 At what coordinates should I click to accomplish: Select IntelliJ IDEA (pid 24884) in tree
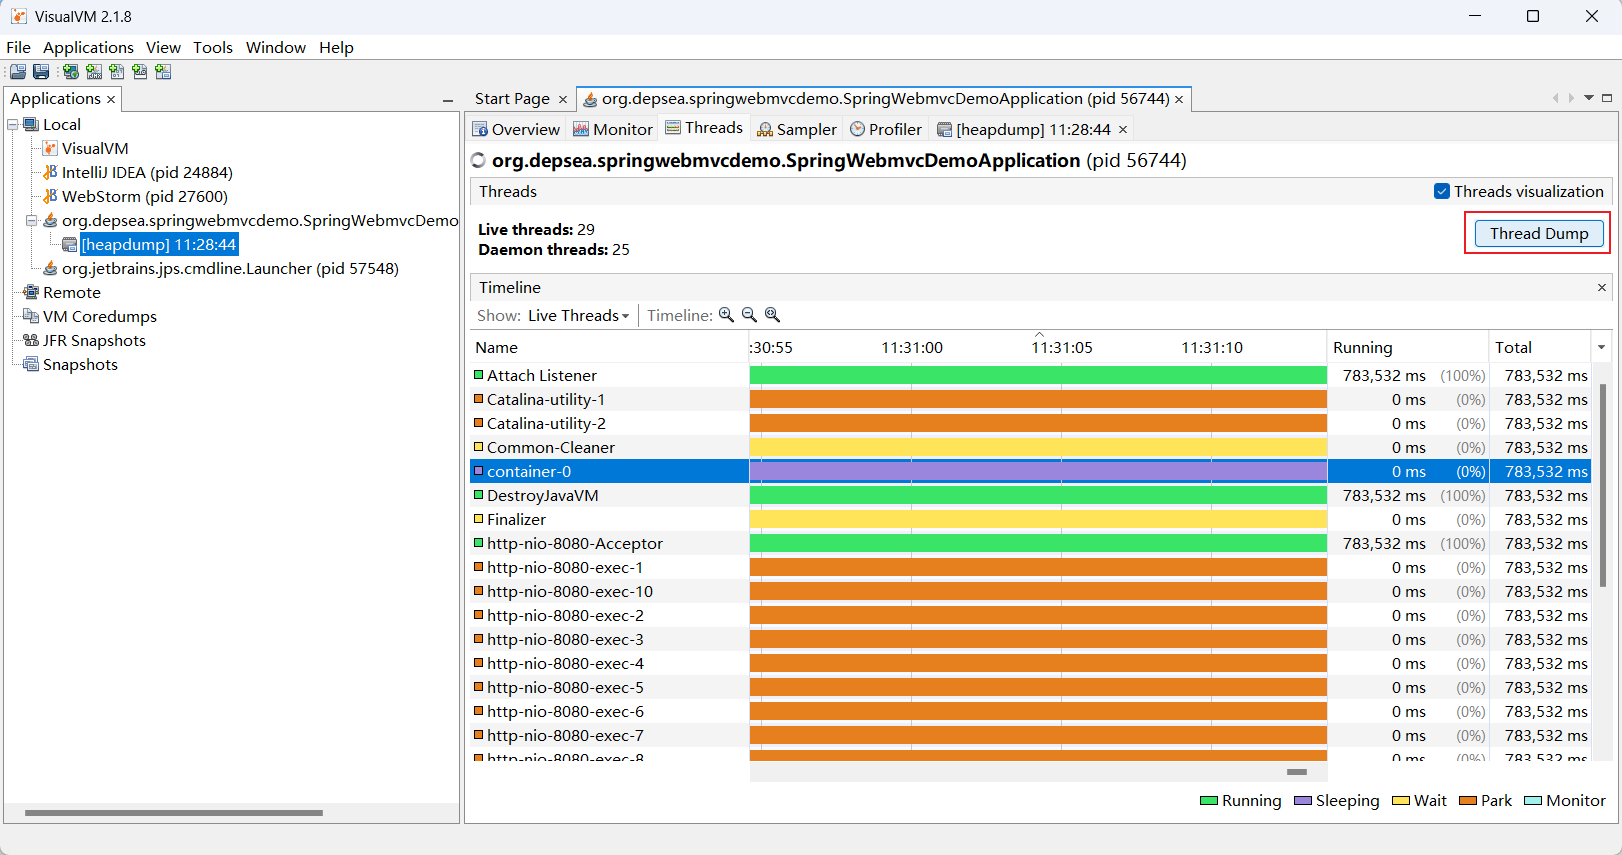(x=146, y=173)
